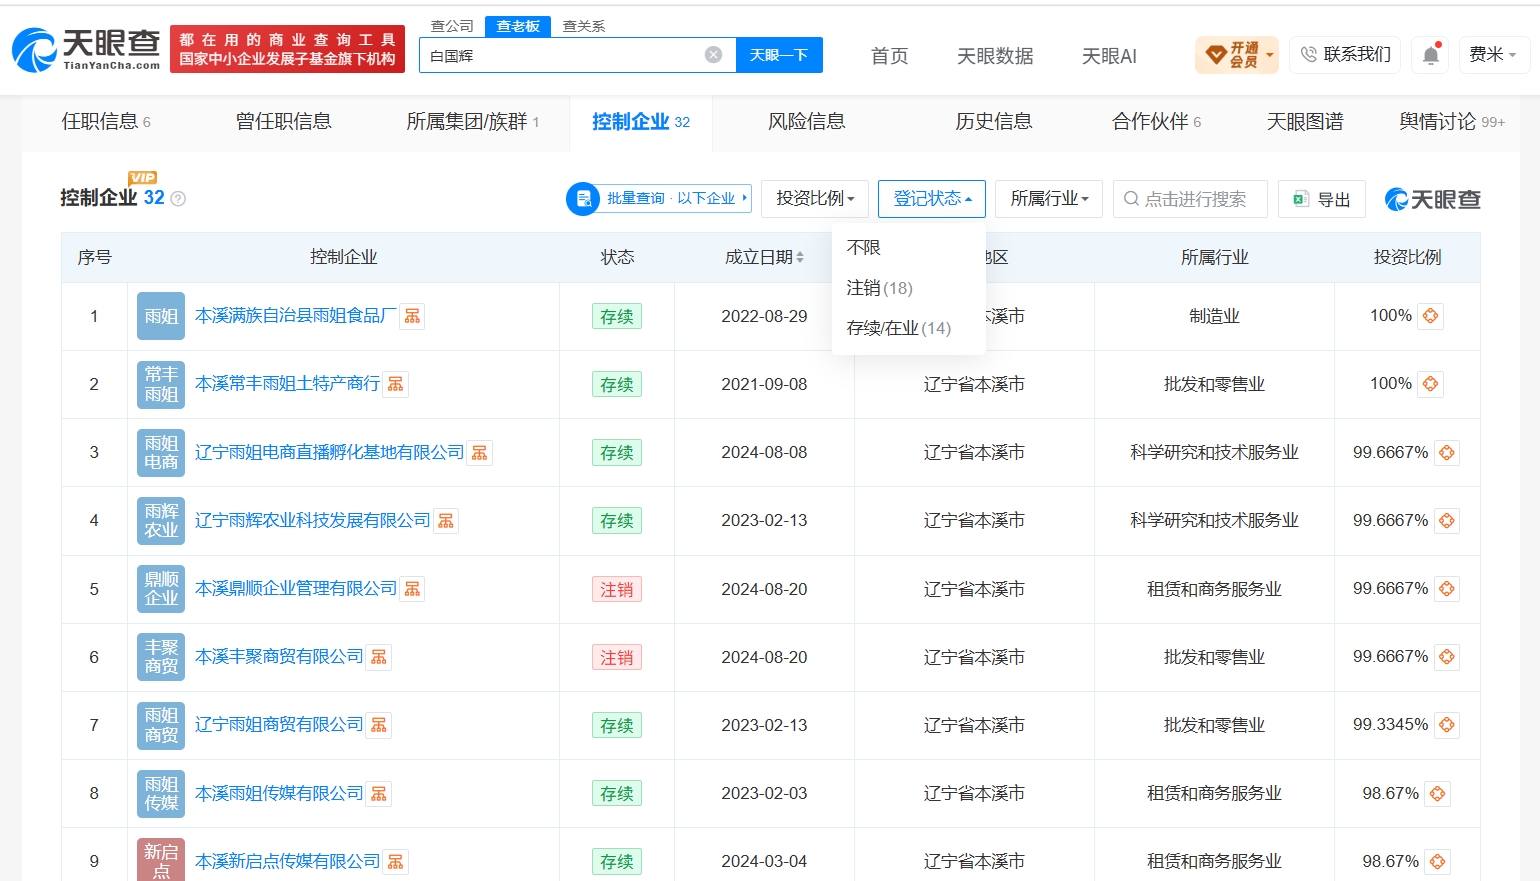Screen dimensions: 1540x881
Task: Open equity chart icon for 辽宁雨姐商贸有限公司
Action: [x=378, y=725]
